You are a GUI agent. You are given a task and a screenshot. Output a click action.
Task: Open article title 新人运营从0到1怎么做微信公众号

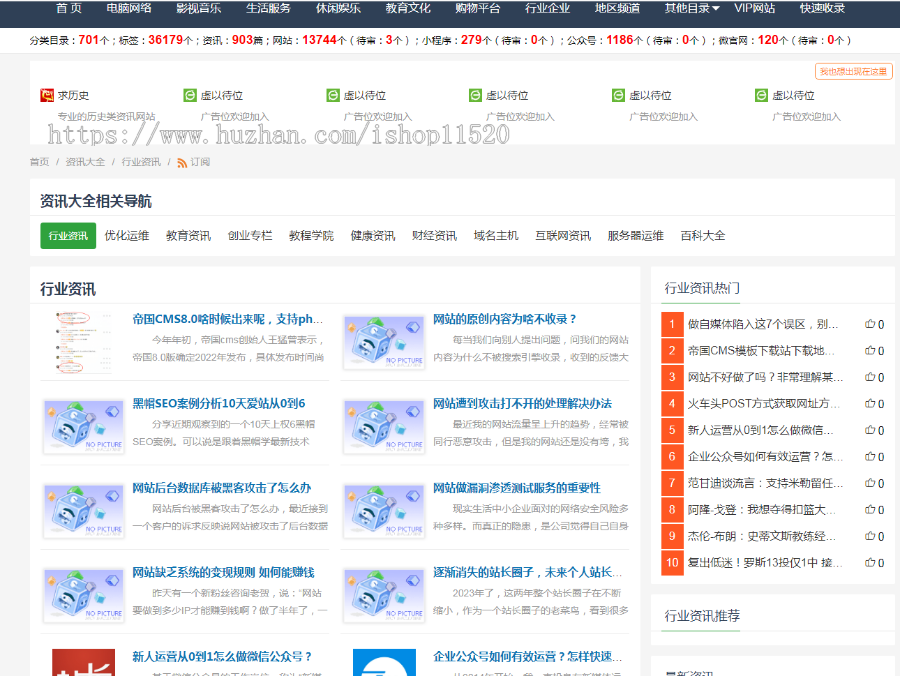222,656
